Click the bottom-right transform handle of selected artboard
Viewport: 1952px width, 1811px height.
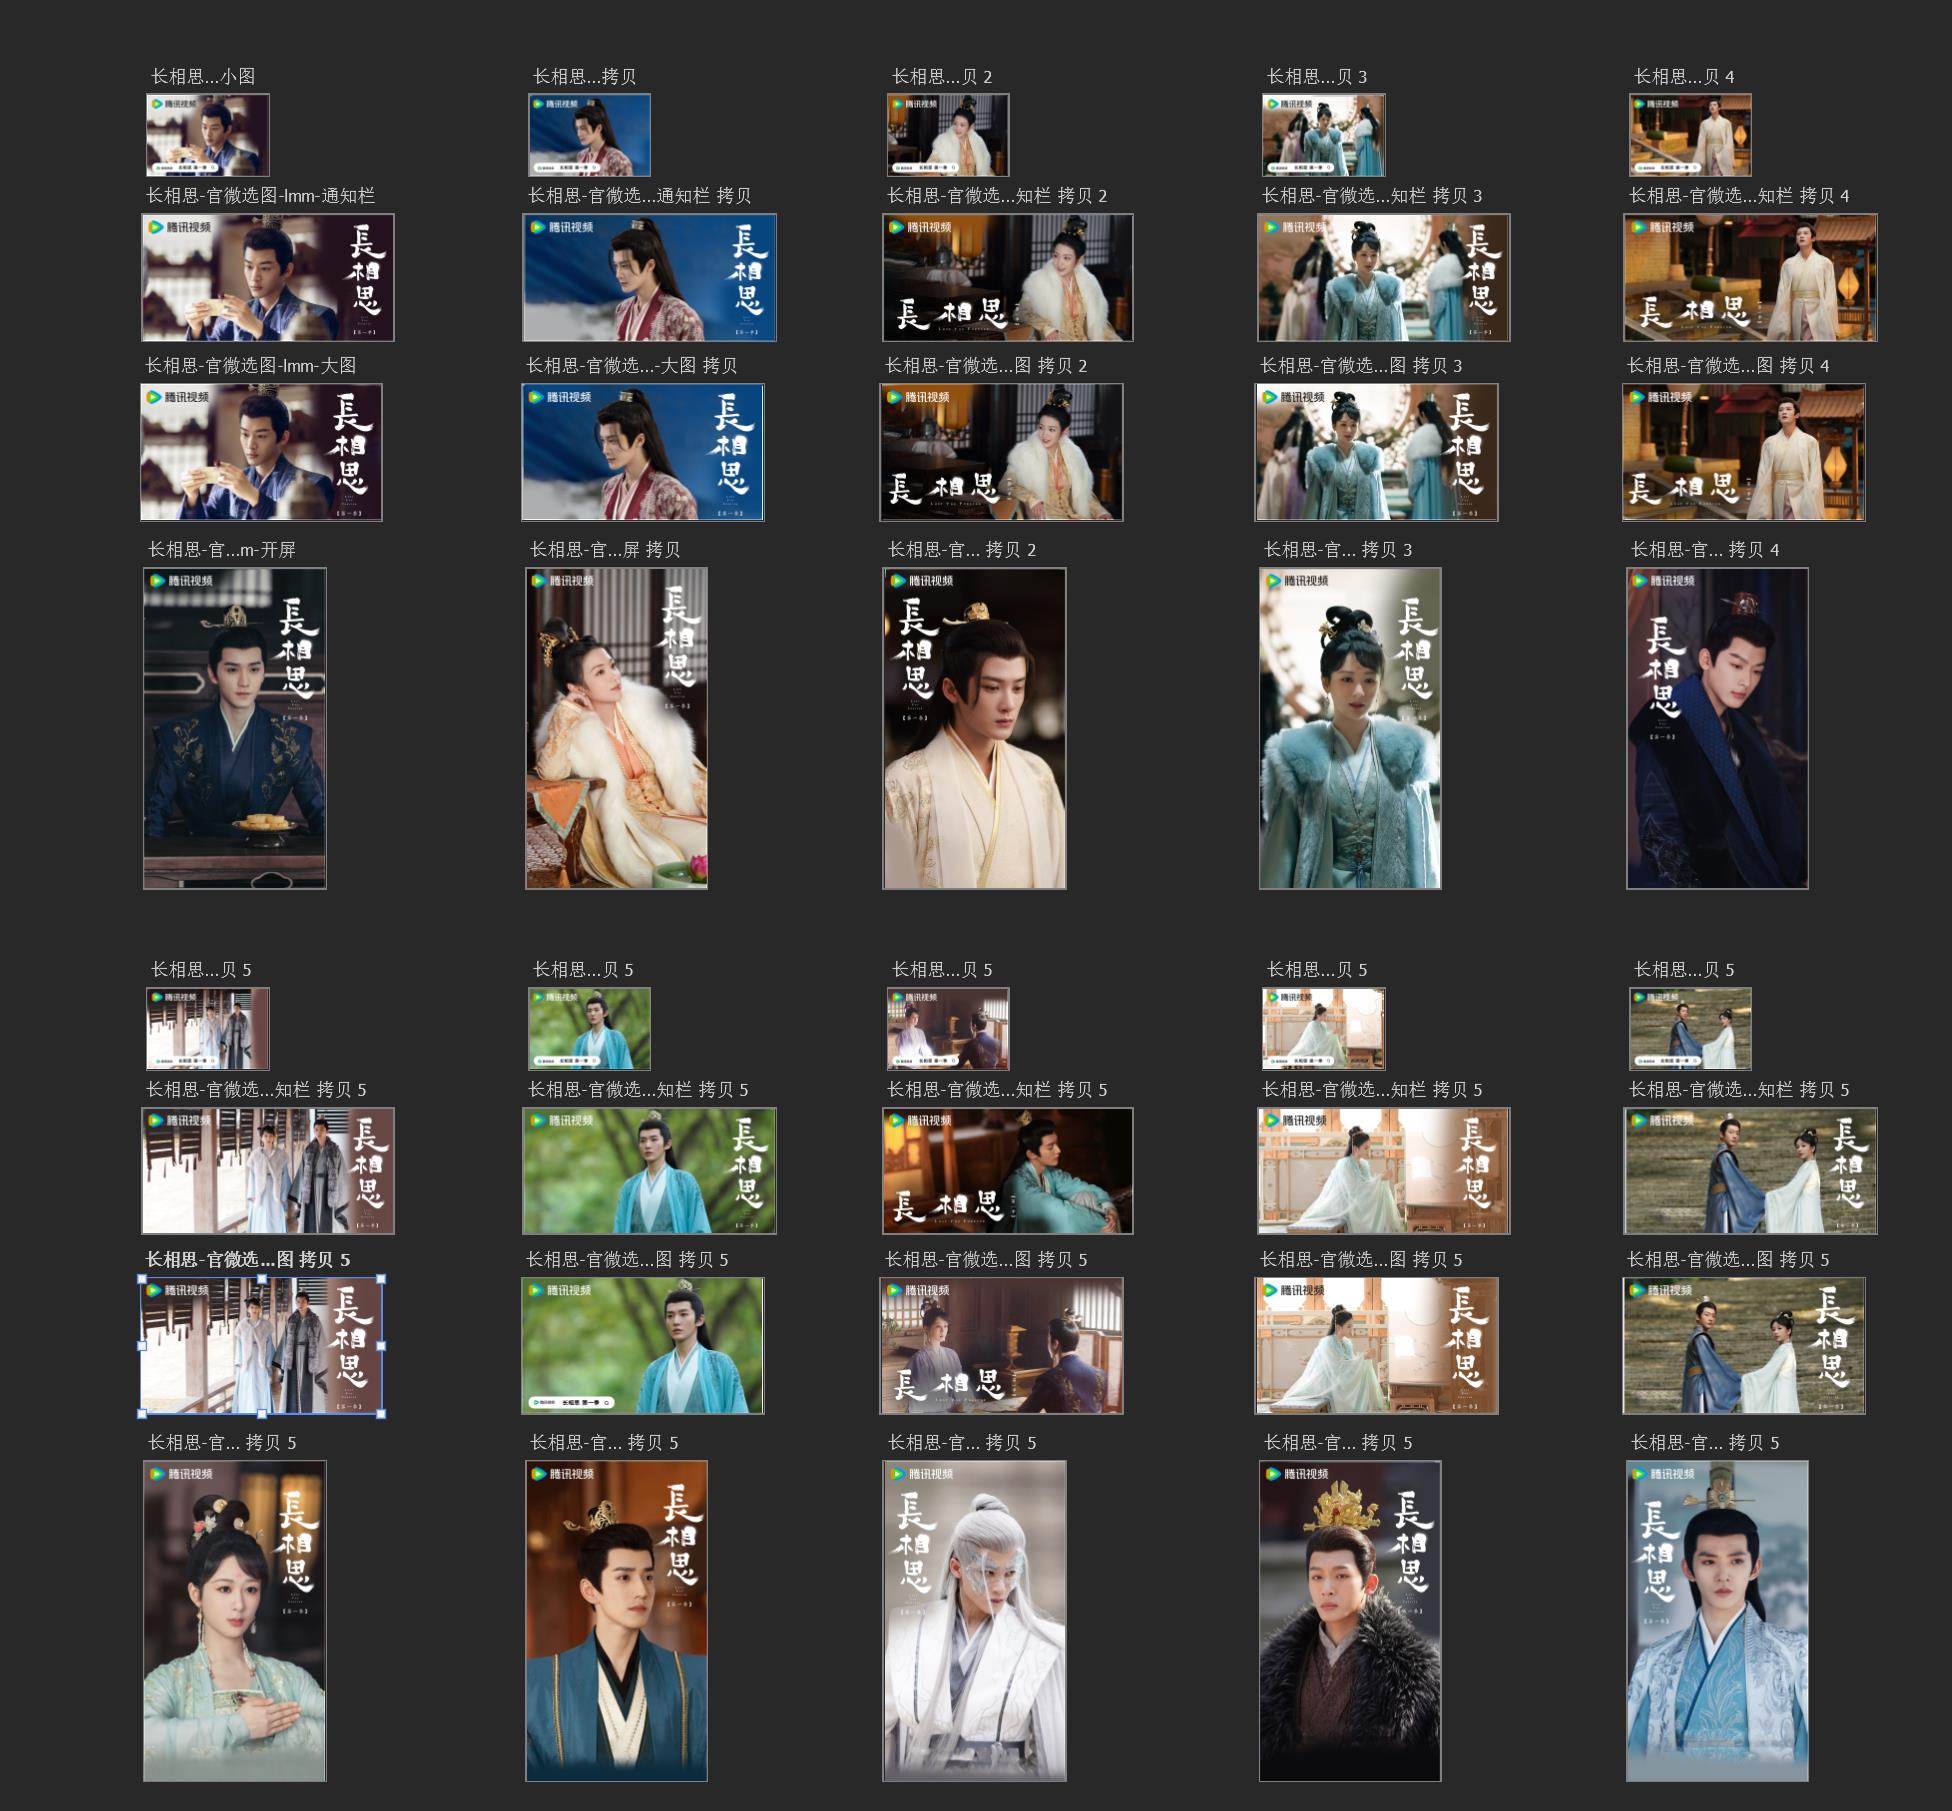point(381,1413)
